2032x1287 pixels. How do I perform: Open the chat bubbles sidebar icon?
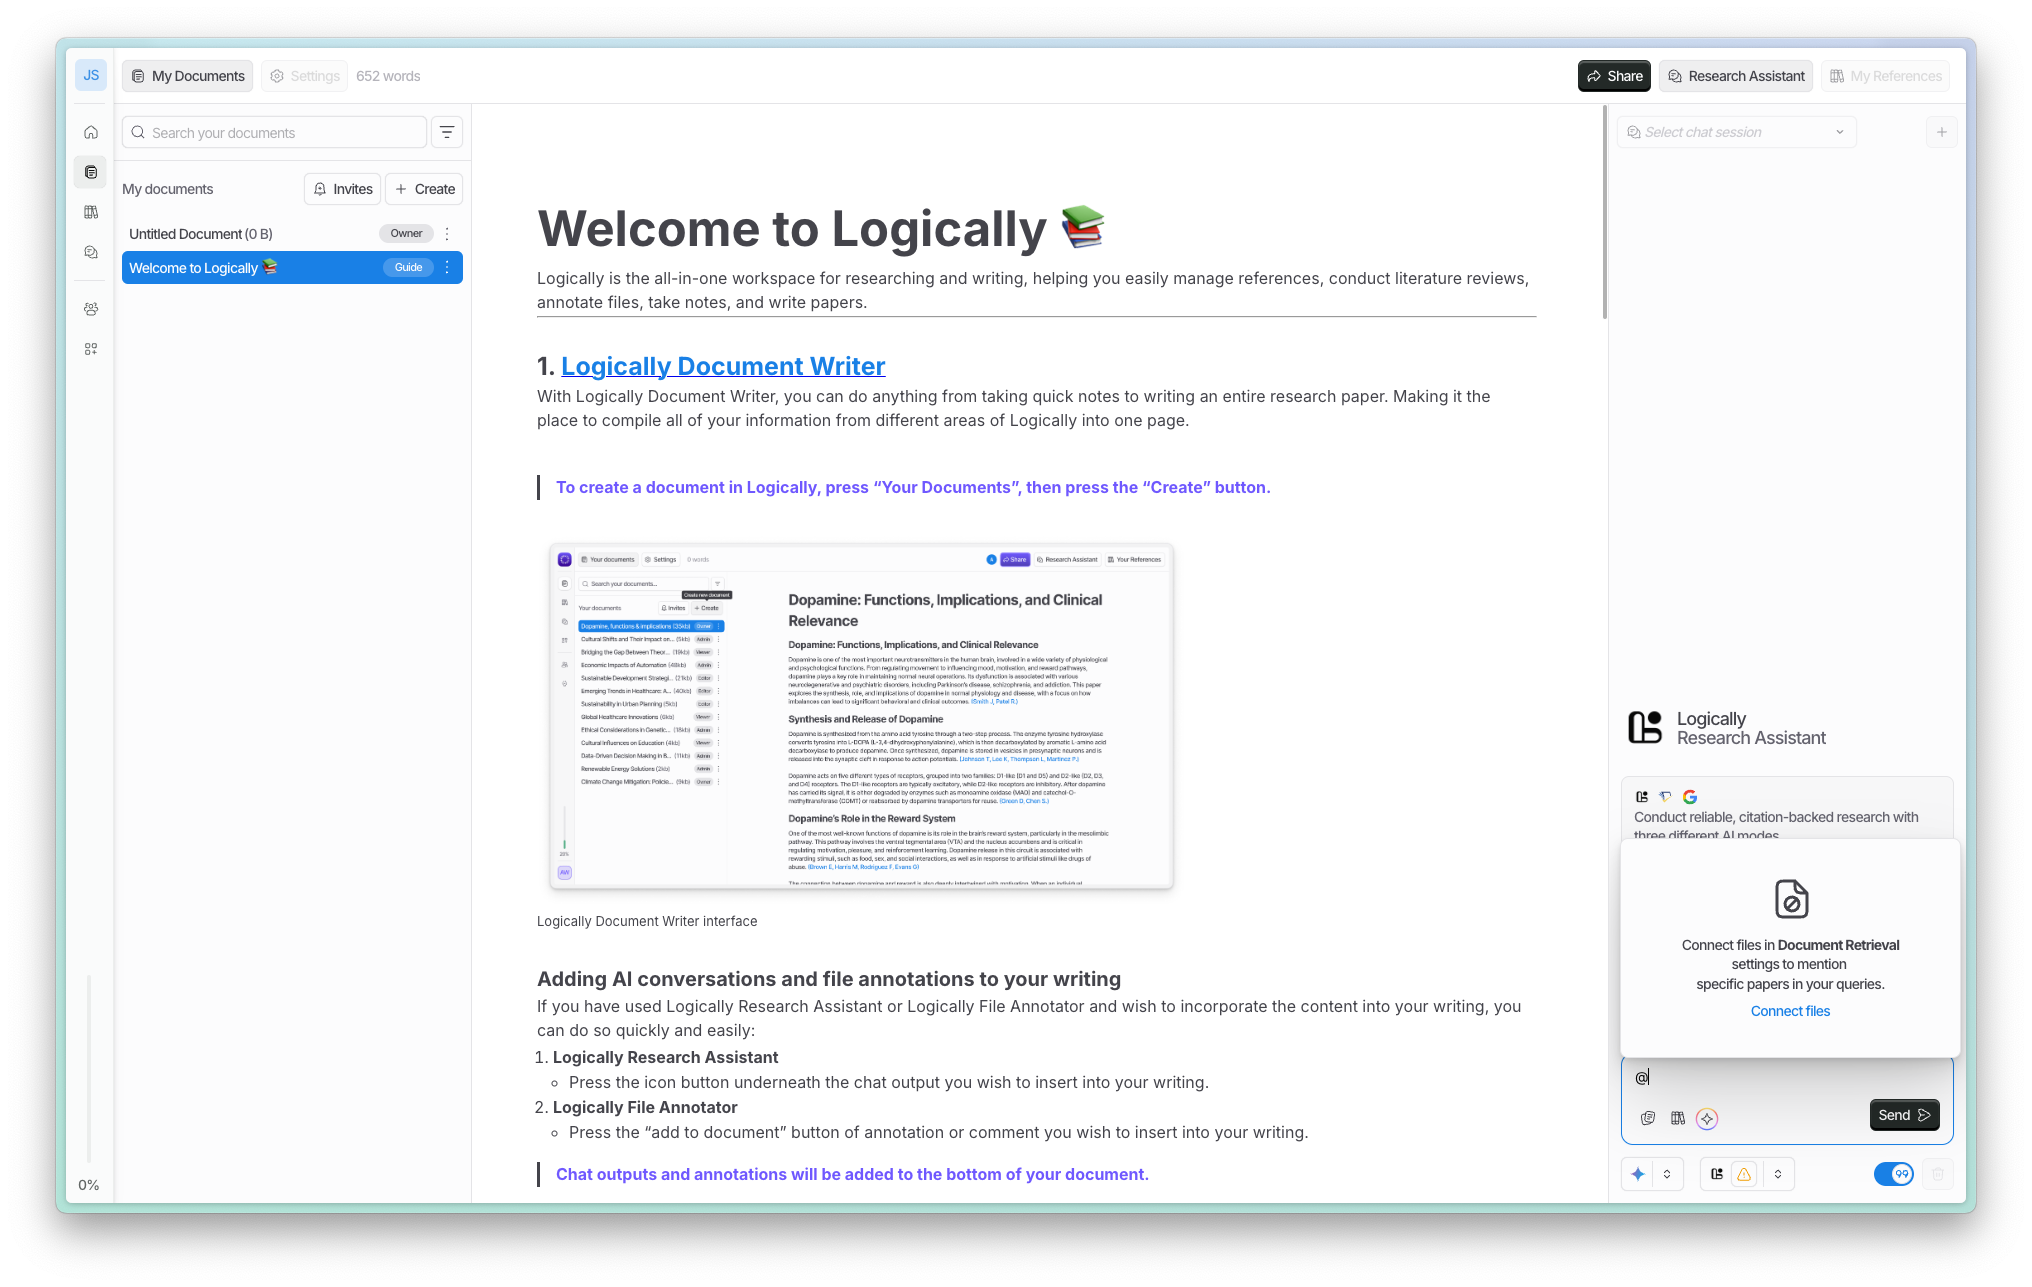[91, 252]
